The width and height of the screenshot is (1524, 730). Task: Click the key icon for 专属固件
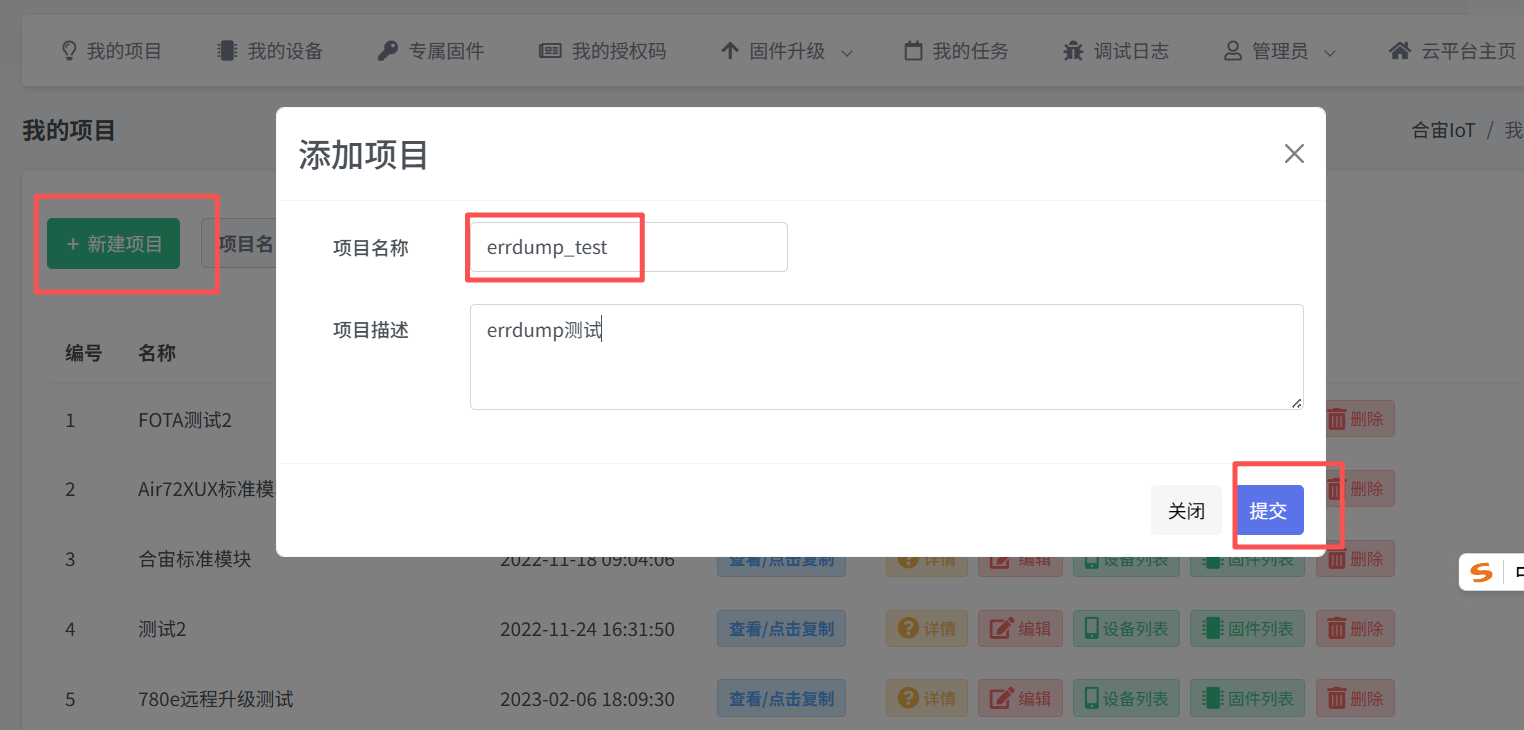(x=388, y=51)
